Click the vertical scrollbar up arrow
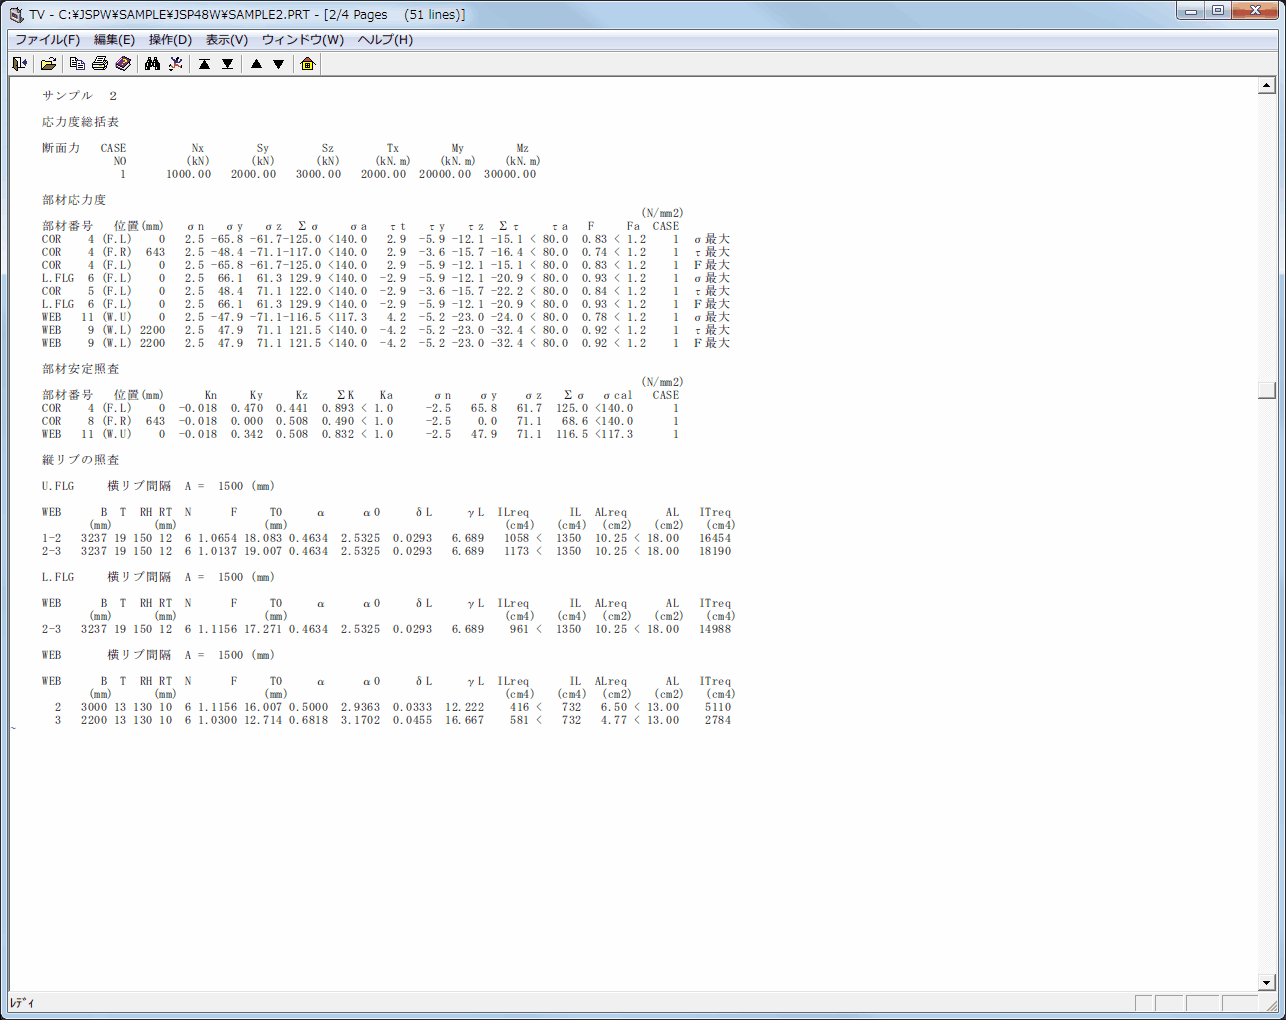This screenshot has width=1286, height=1020. pyautogui.click(x=1267, y=87)
